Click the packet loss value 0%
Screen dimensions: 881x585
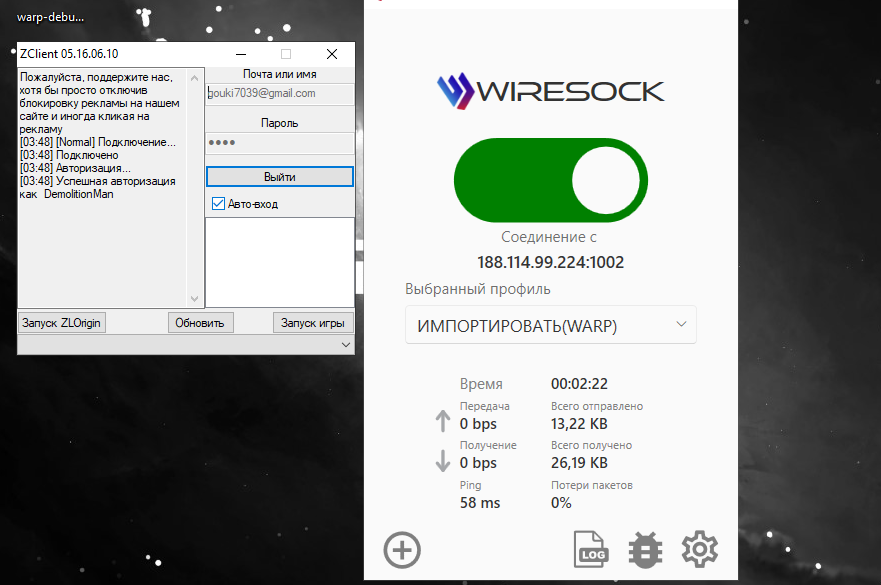click(561, 503)
